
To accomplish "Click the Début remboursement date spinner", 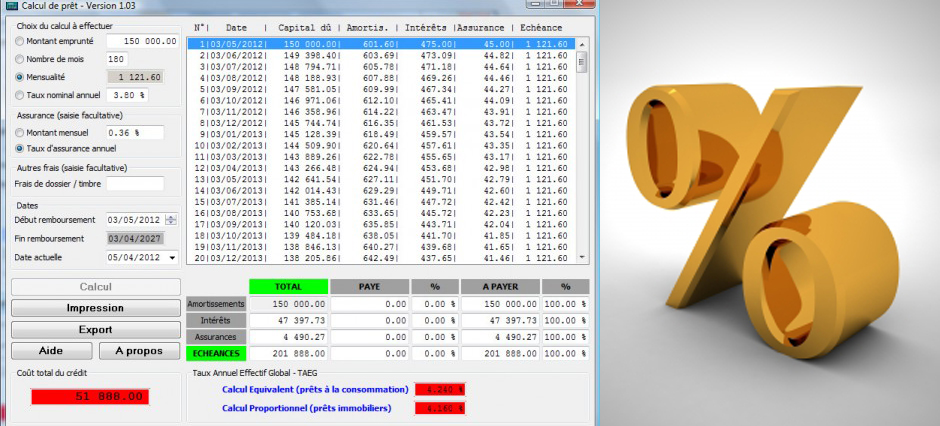I will (171, 220).
